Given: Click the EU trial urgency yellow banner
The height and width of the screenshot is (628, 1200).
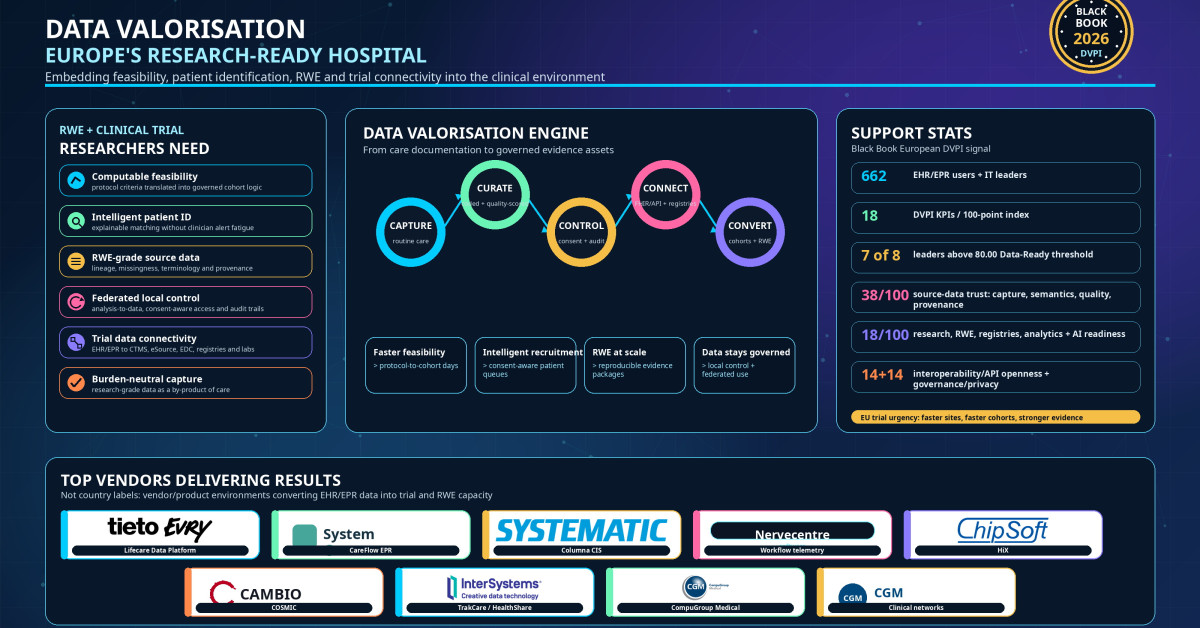Looking at the screenshot, I should (995, 417).
